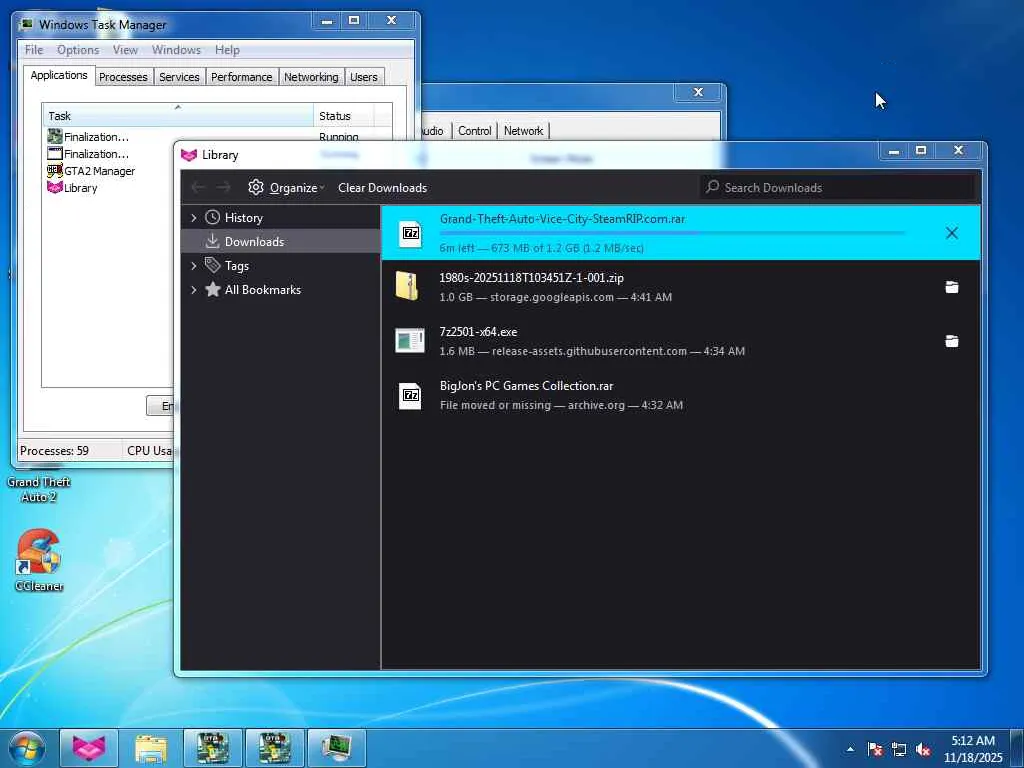Click the Action Center flag tray icon
Image resolution: width=1024 pixels, height=768 pixels.
pos(875,750)
